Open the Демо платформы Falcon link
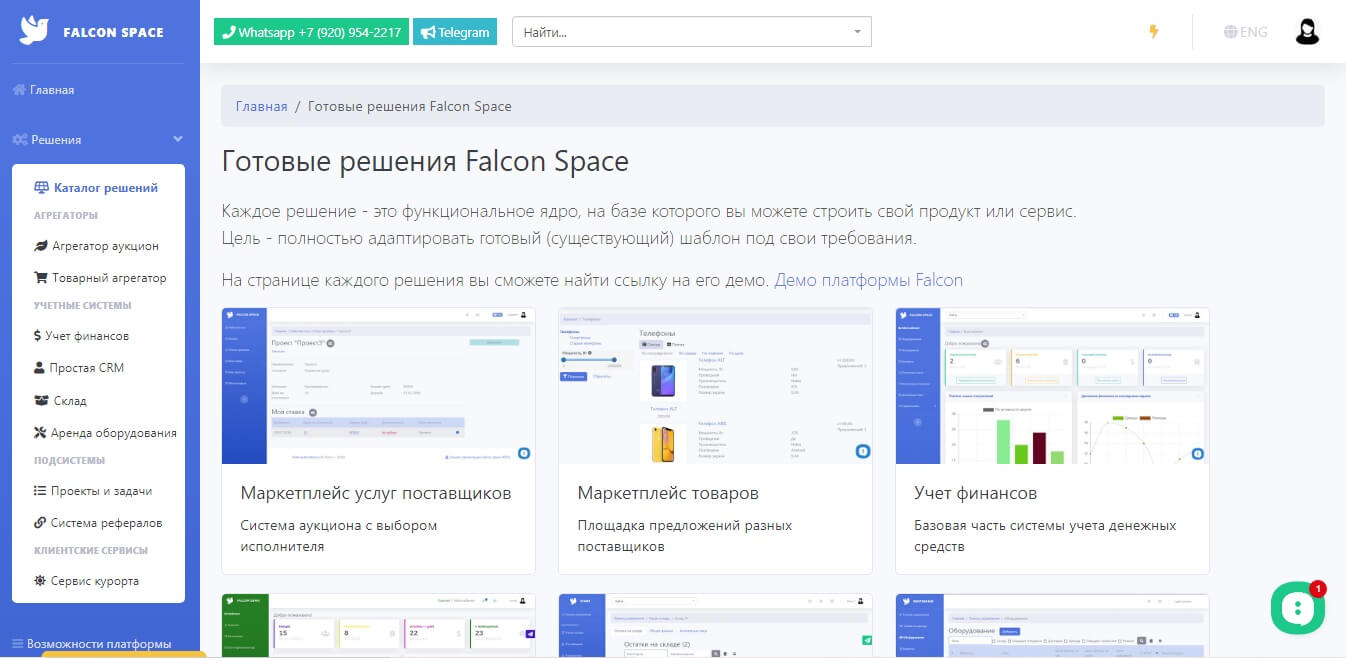 [x=869, y=280]
